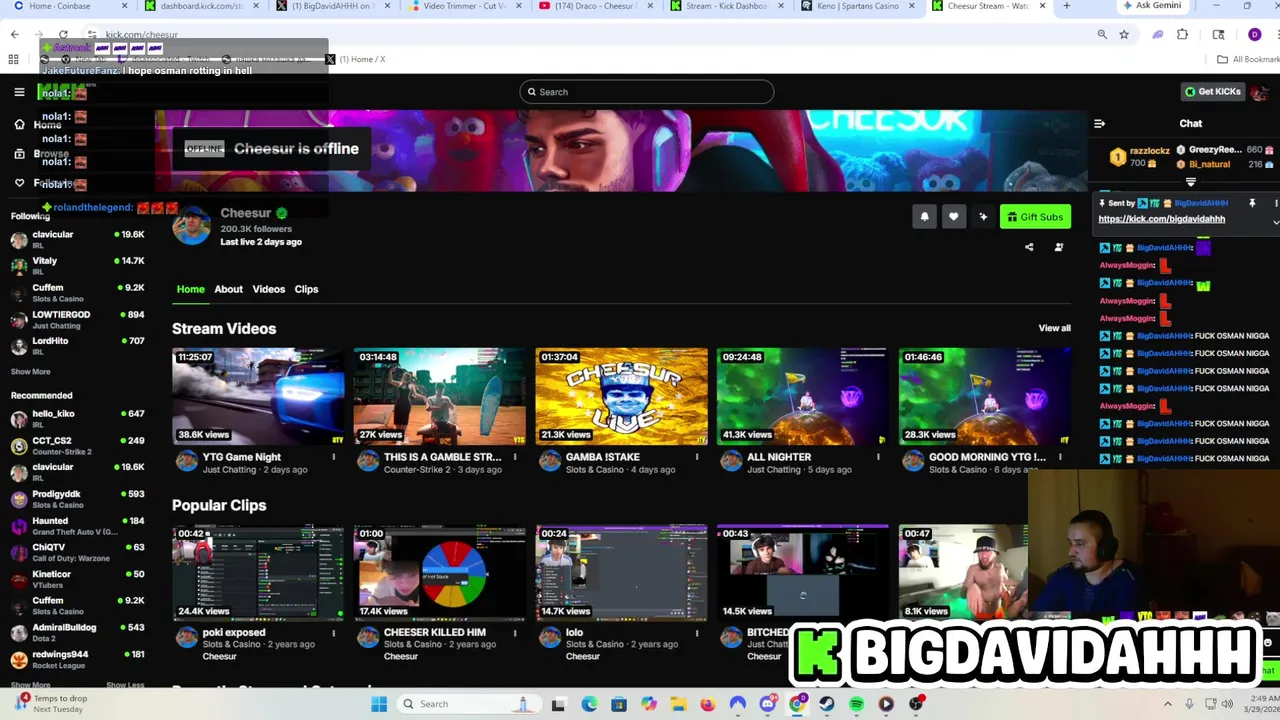This screenshot has height=720, width=1280.
Task: Open Spotify from the taskbar
Action: pos(856,704)
